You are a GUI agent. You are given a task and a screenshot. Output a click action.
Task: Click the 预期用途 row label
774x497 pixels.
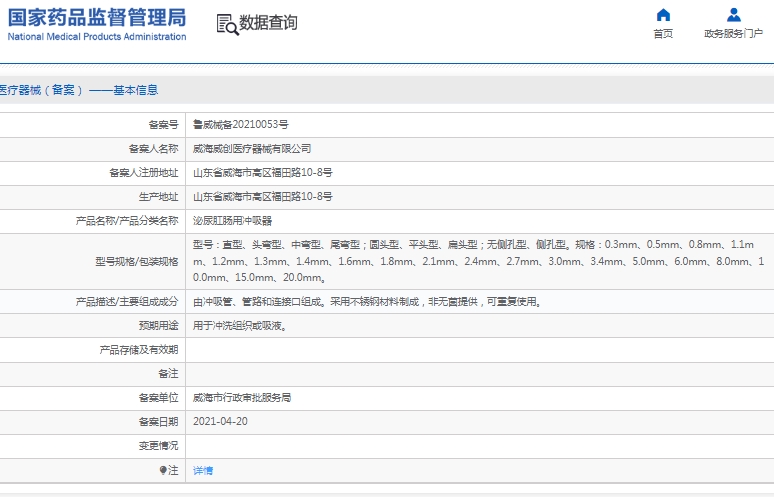(158, 326)
